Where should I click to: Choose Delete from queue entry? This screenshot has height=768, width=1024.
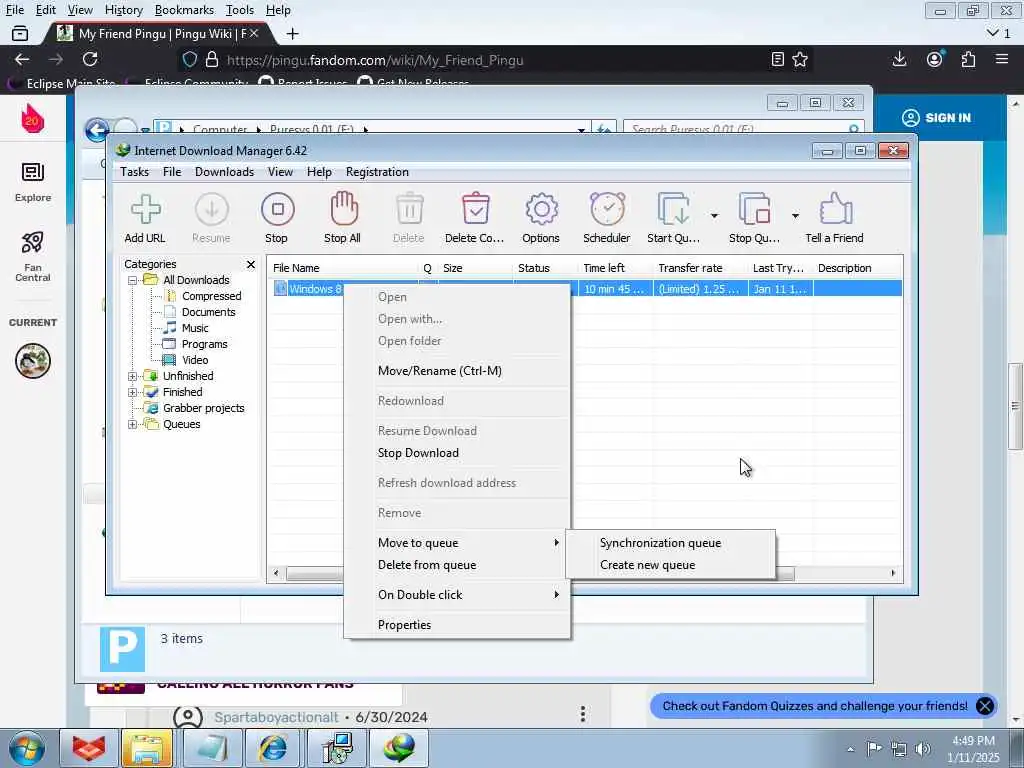457,565
